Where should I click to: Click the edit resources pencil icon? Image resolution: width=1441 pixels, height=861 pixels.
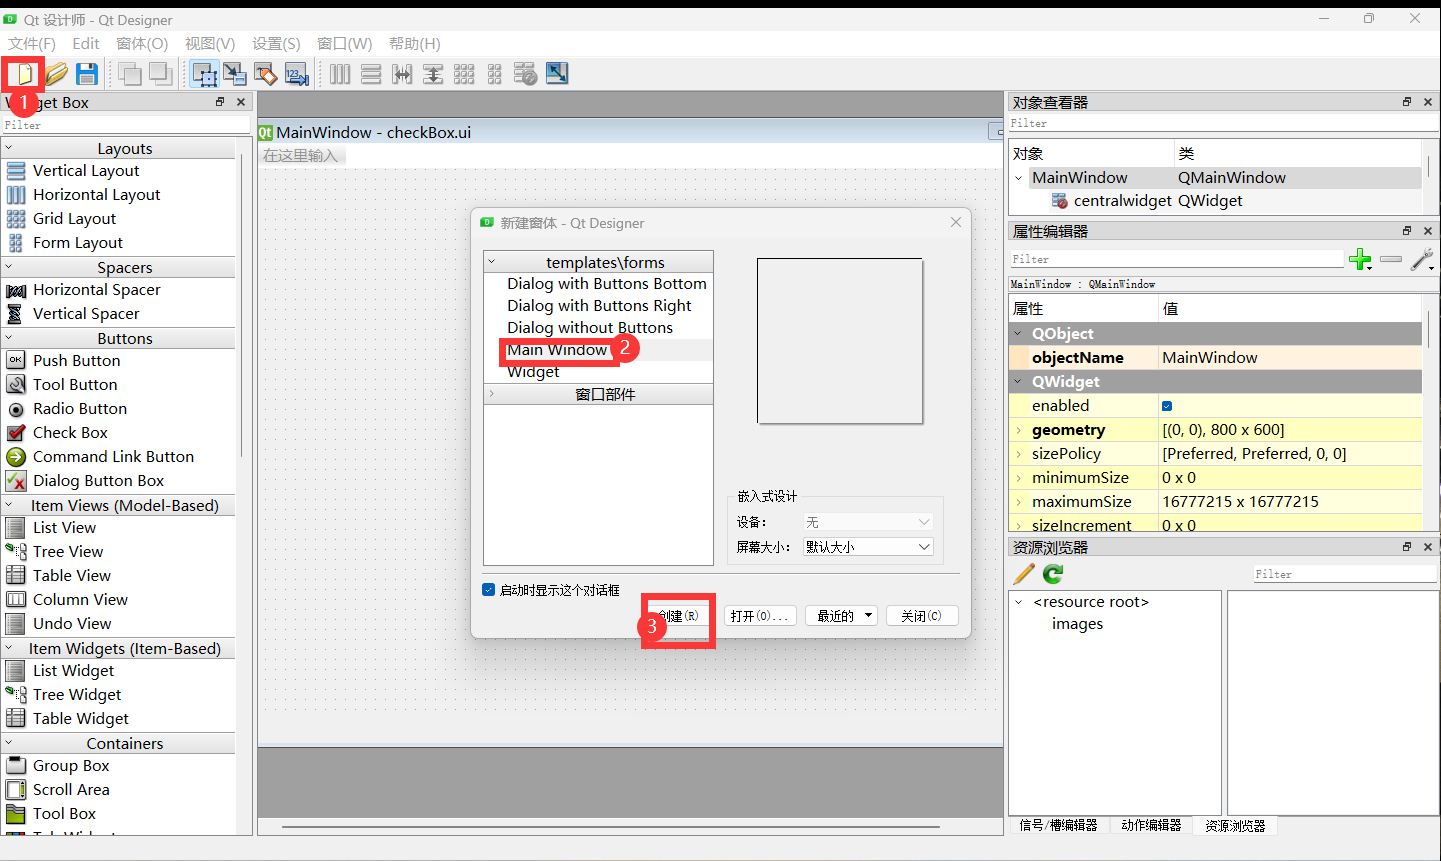[1024, 573]
